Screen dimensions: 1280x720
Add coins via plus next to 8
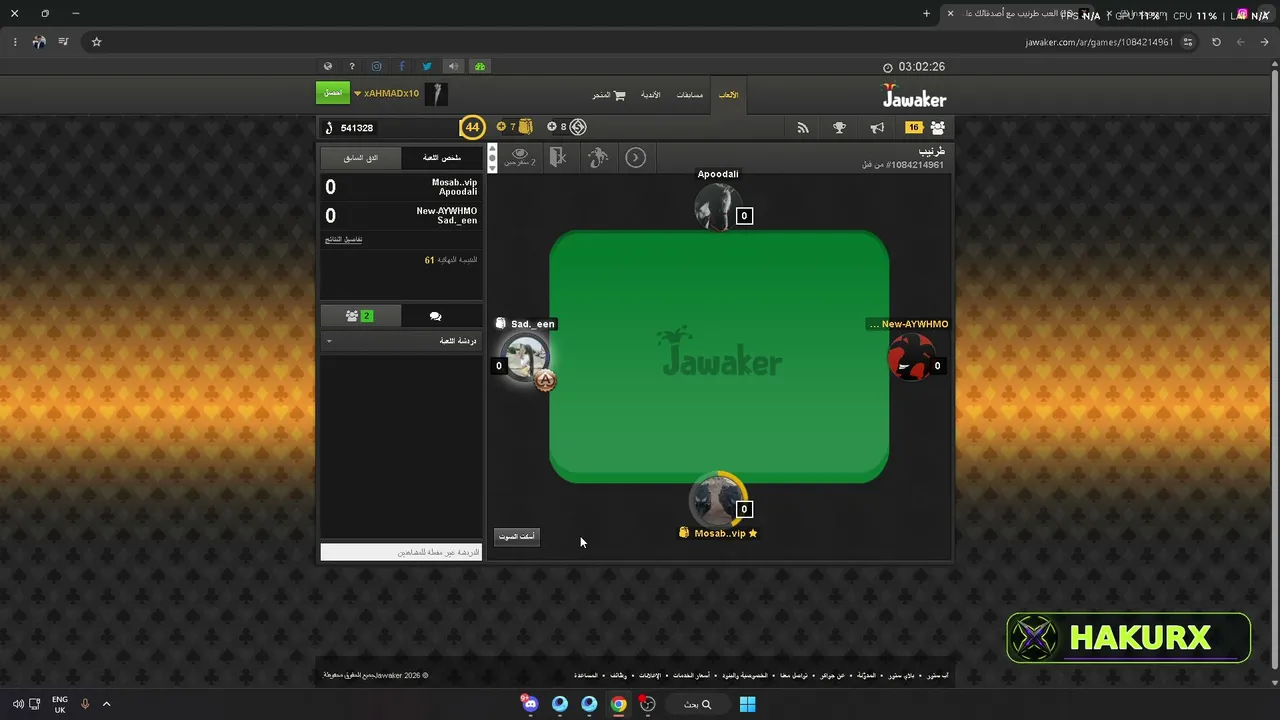pos(551,127)
